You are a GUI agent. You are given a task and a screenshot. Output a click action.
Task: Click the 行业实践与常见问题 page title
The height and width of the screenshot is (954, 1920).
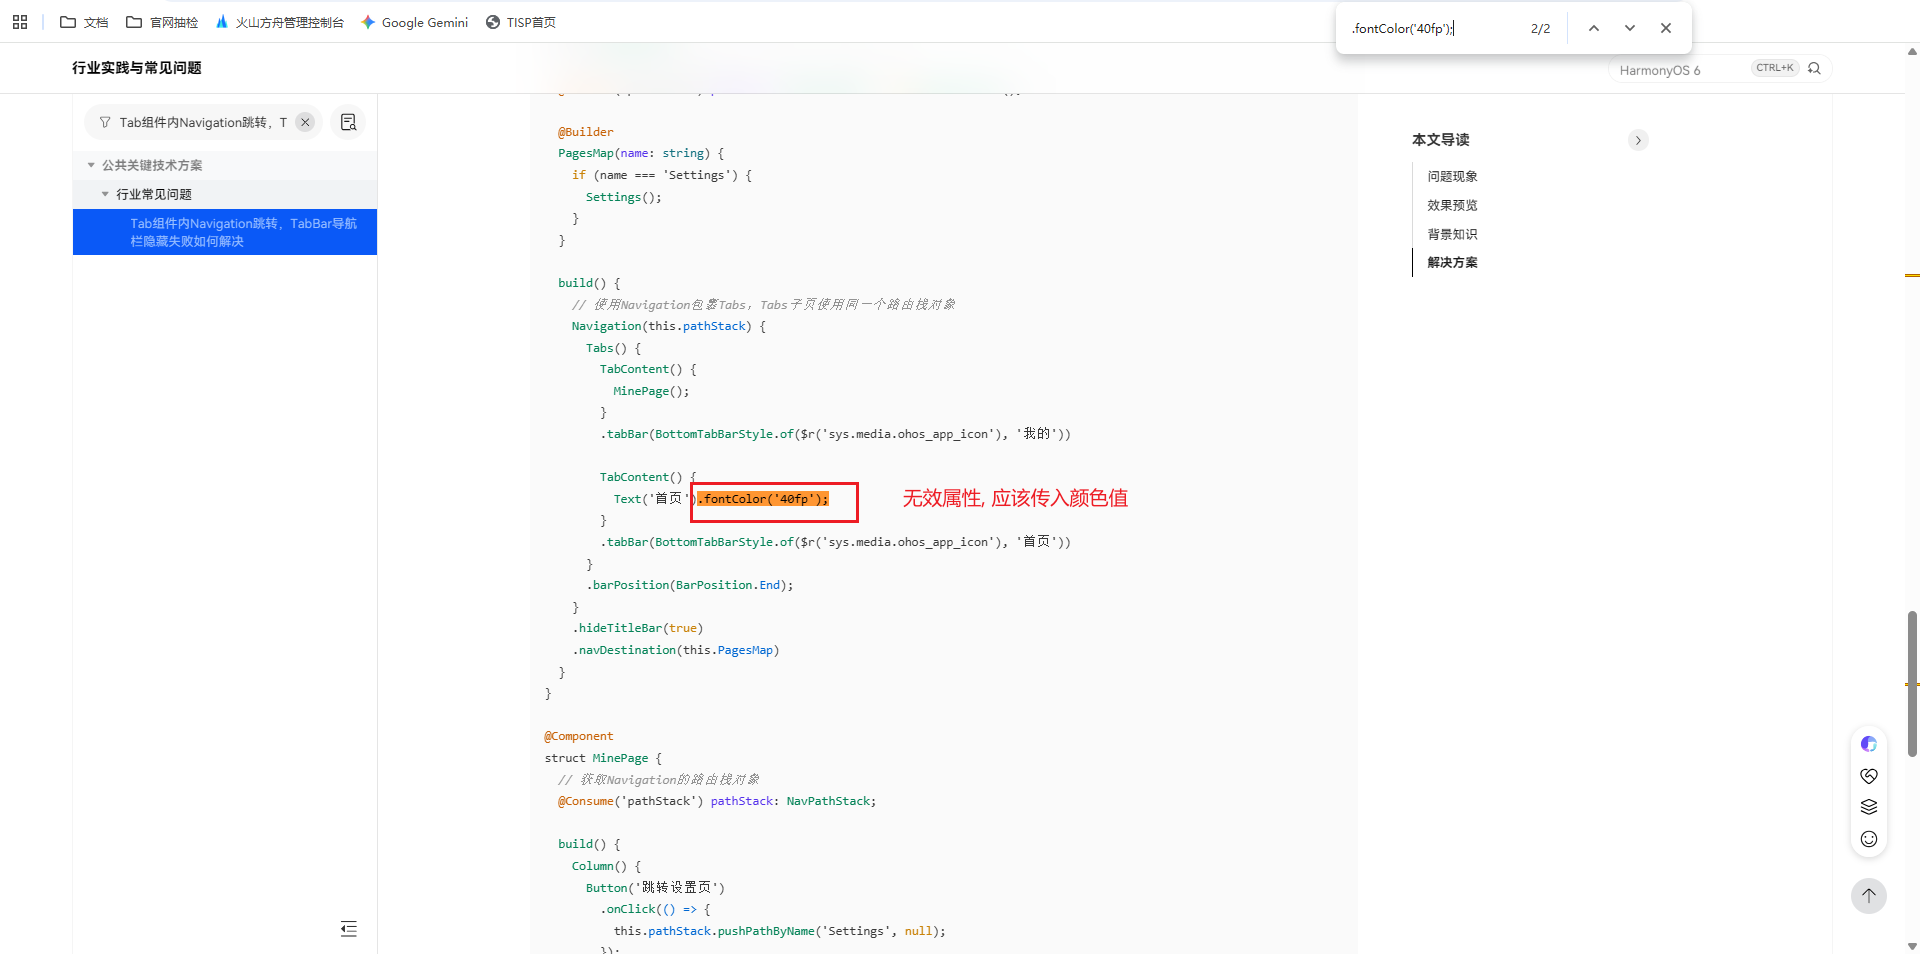coord(137,67)
